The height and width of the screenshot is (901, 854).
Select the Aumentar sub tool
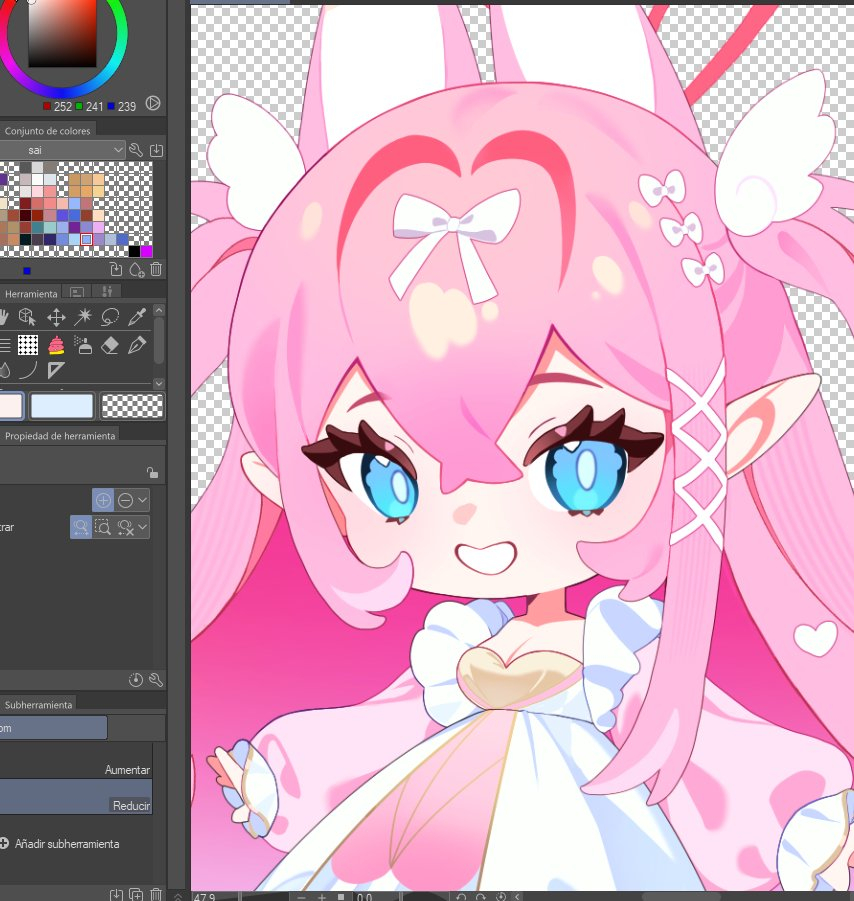78,770
